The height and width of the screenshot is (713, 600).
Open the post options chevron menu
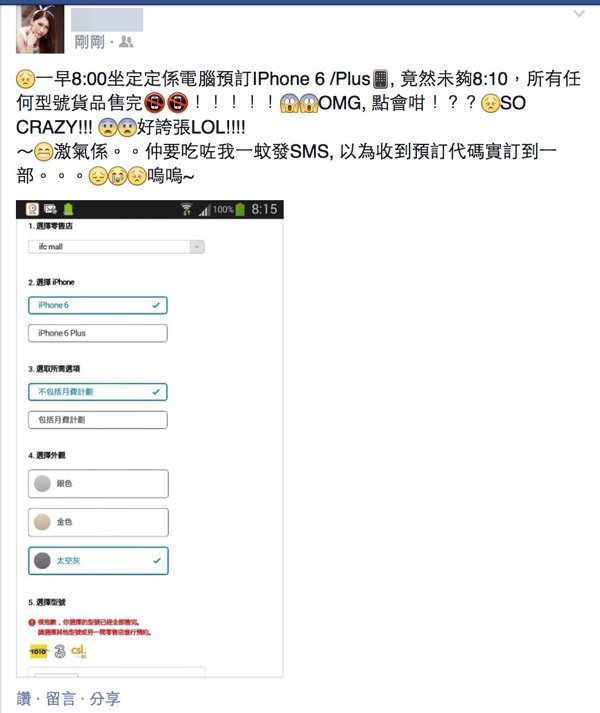[579, 14]
